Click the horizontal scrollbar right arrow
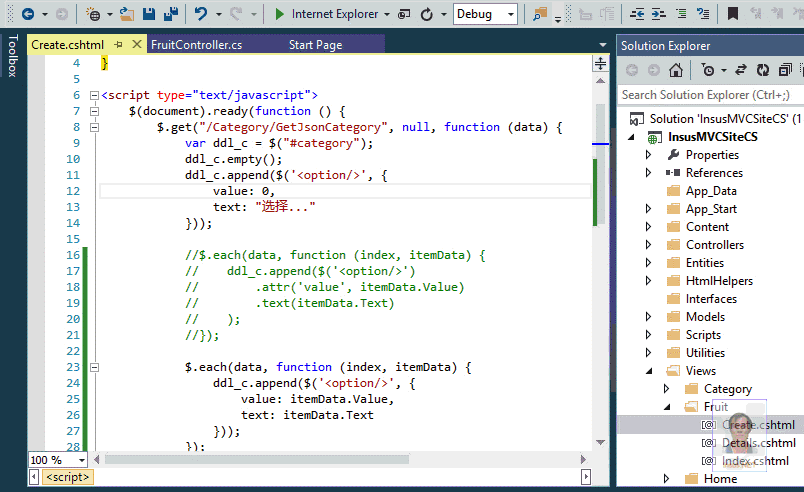 pyautogui.click(x=583, y=459)
